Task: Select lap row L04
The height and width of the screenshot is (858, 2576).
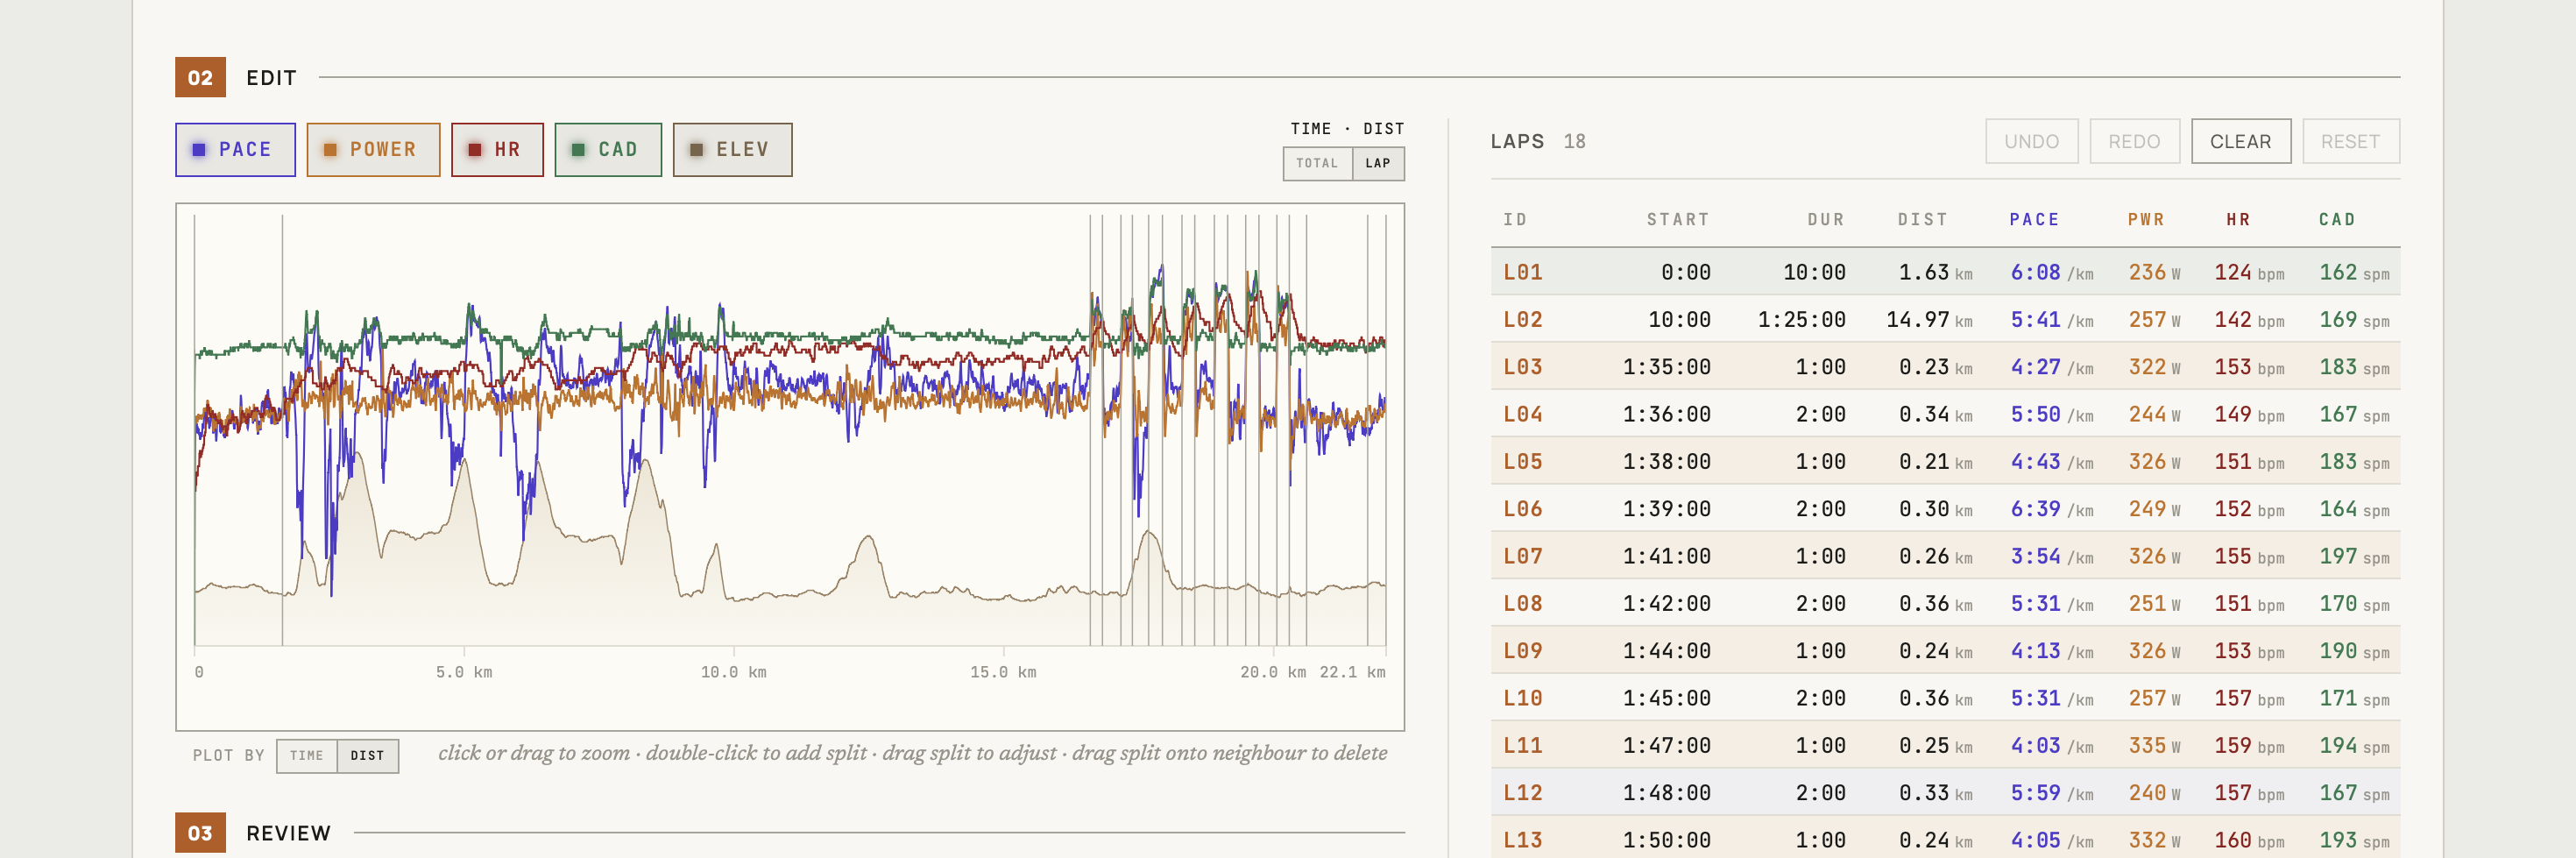Action: pyautogui.click(x=1945, y=414)
